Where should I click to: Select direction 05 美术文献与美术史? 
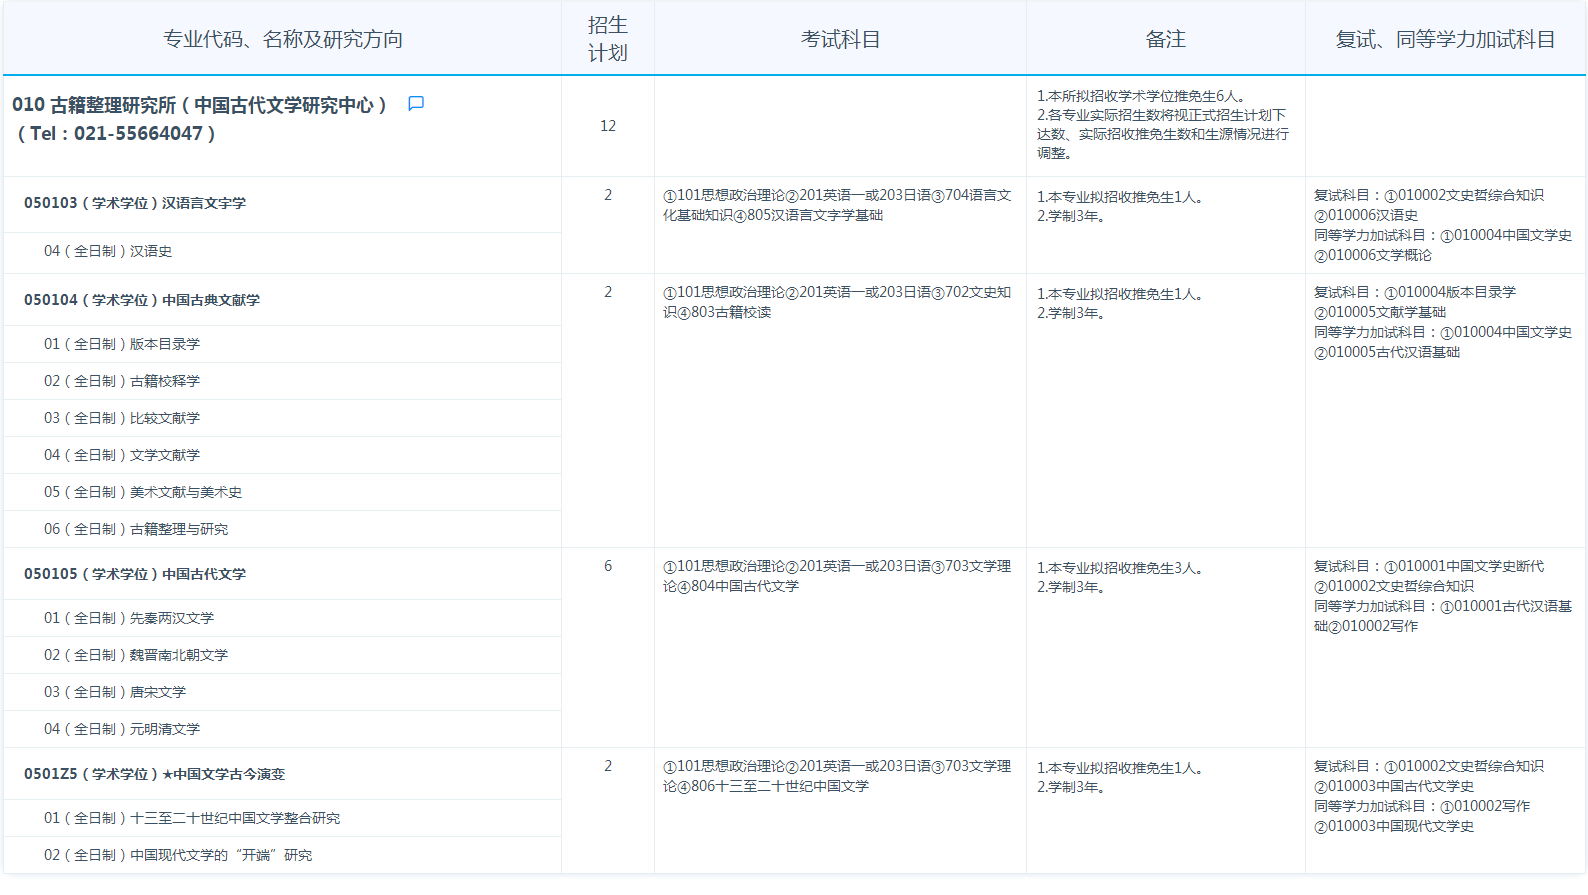click(x=143, y=492)
